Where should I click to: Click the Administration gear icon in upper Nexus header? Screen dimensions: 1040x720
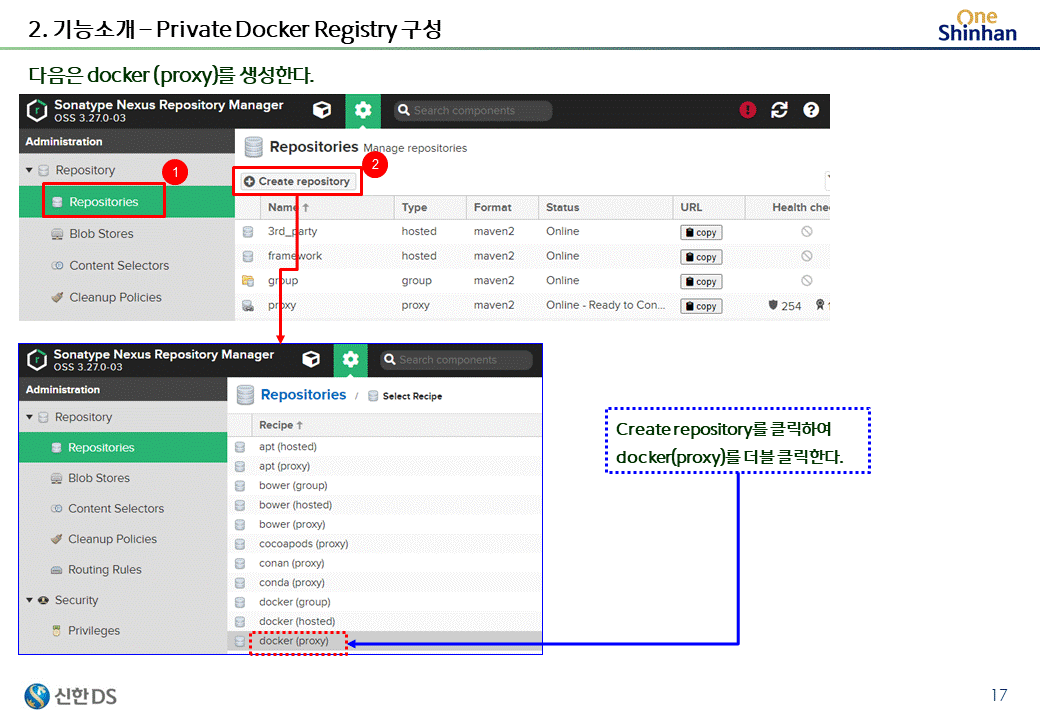pyautogui.click(x=363, y=110)
